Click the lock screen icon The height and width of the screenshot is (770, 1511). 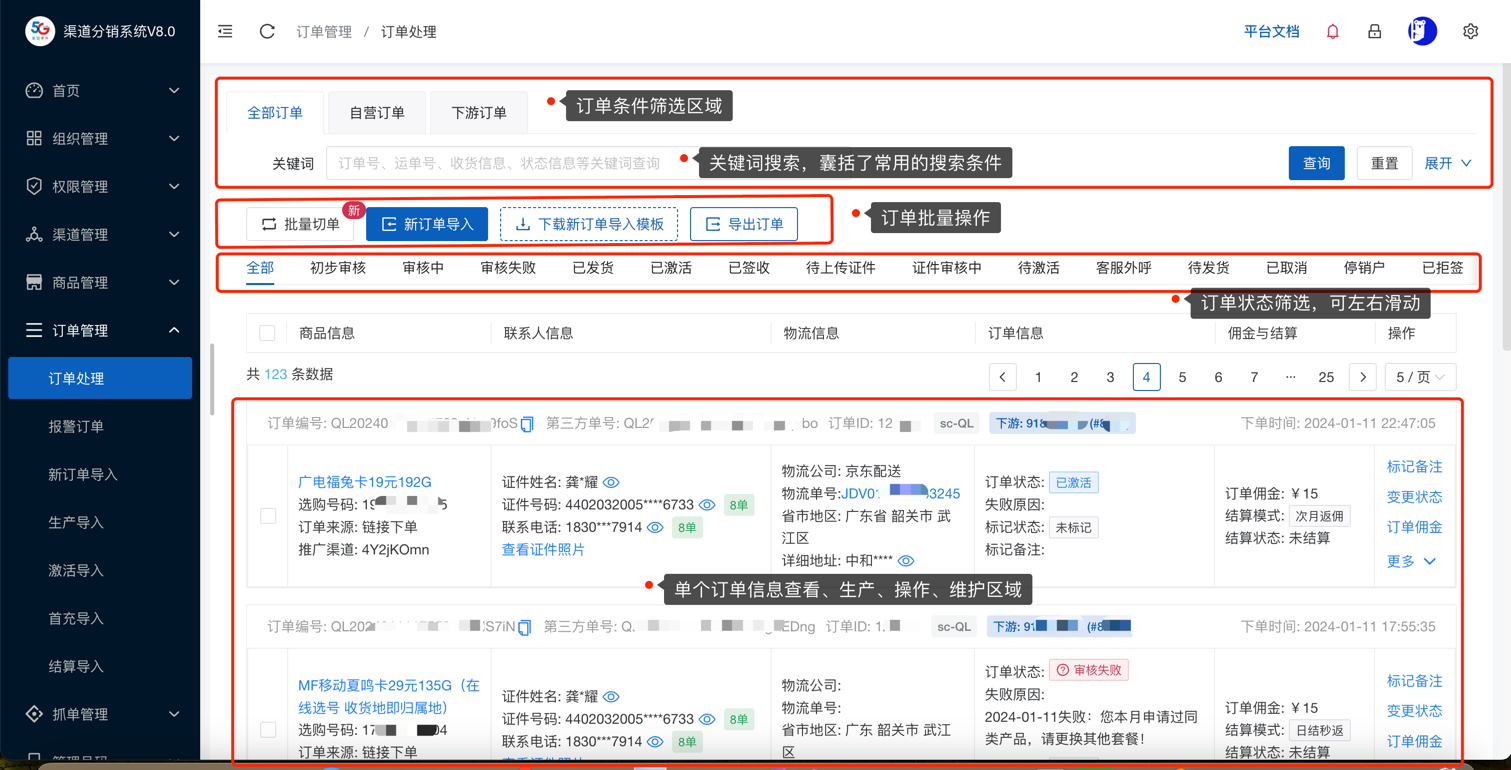pos(1374,32)
